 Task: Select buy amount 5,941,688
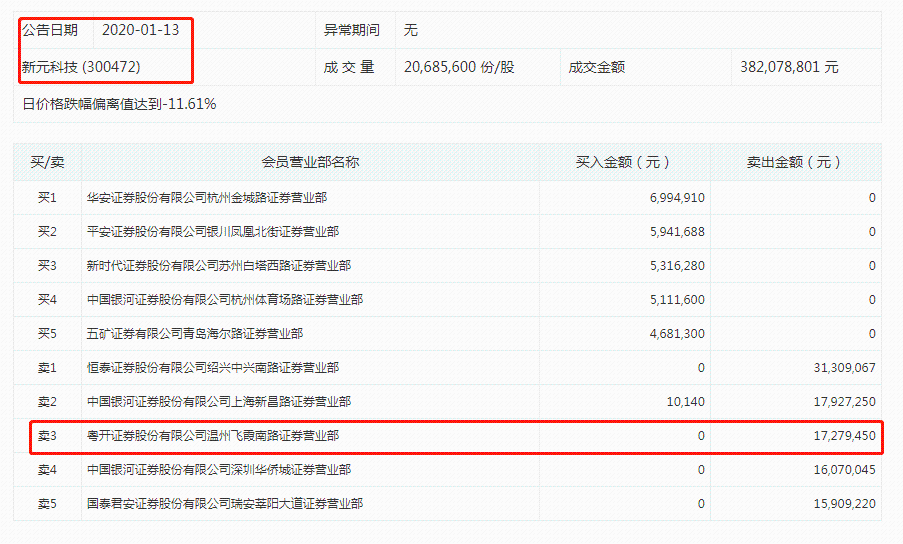677,231
